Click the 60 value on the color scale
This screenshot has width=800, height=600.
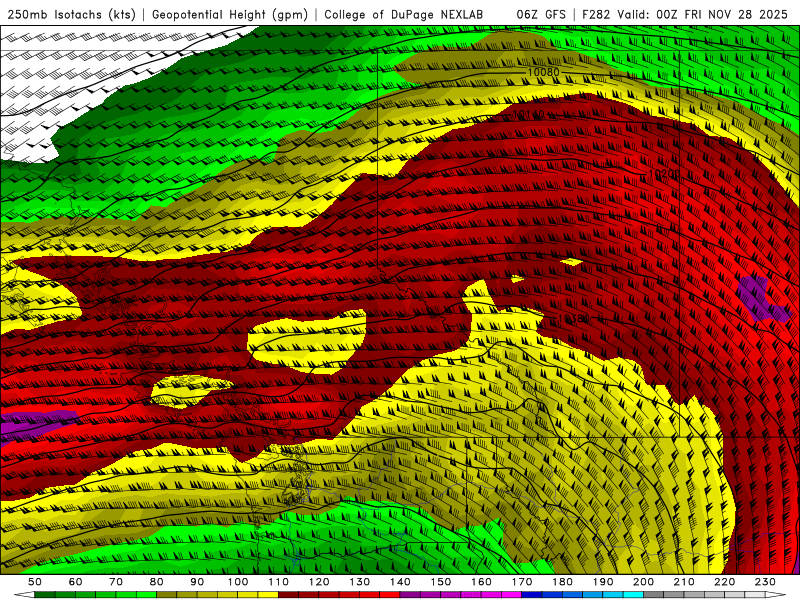click(x=76, y=582)
